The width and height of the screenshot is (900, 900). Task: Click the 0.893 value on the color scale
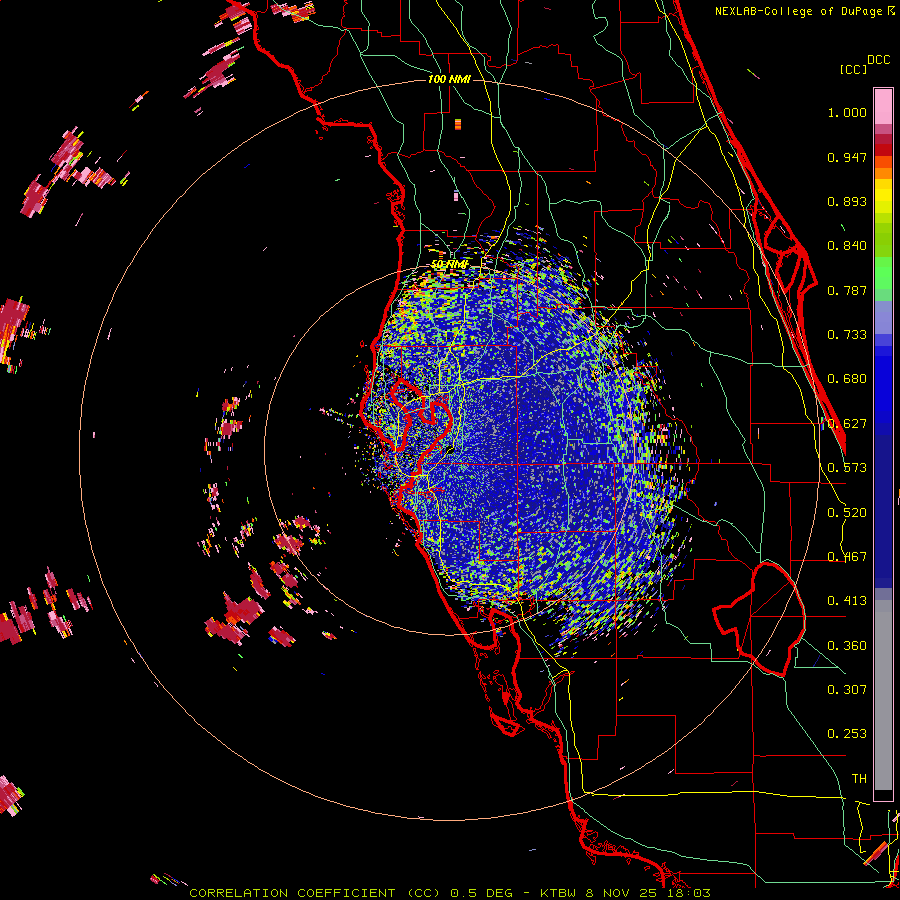[847, 201]
